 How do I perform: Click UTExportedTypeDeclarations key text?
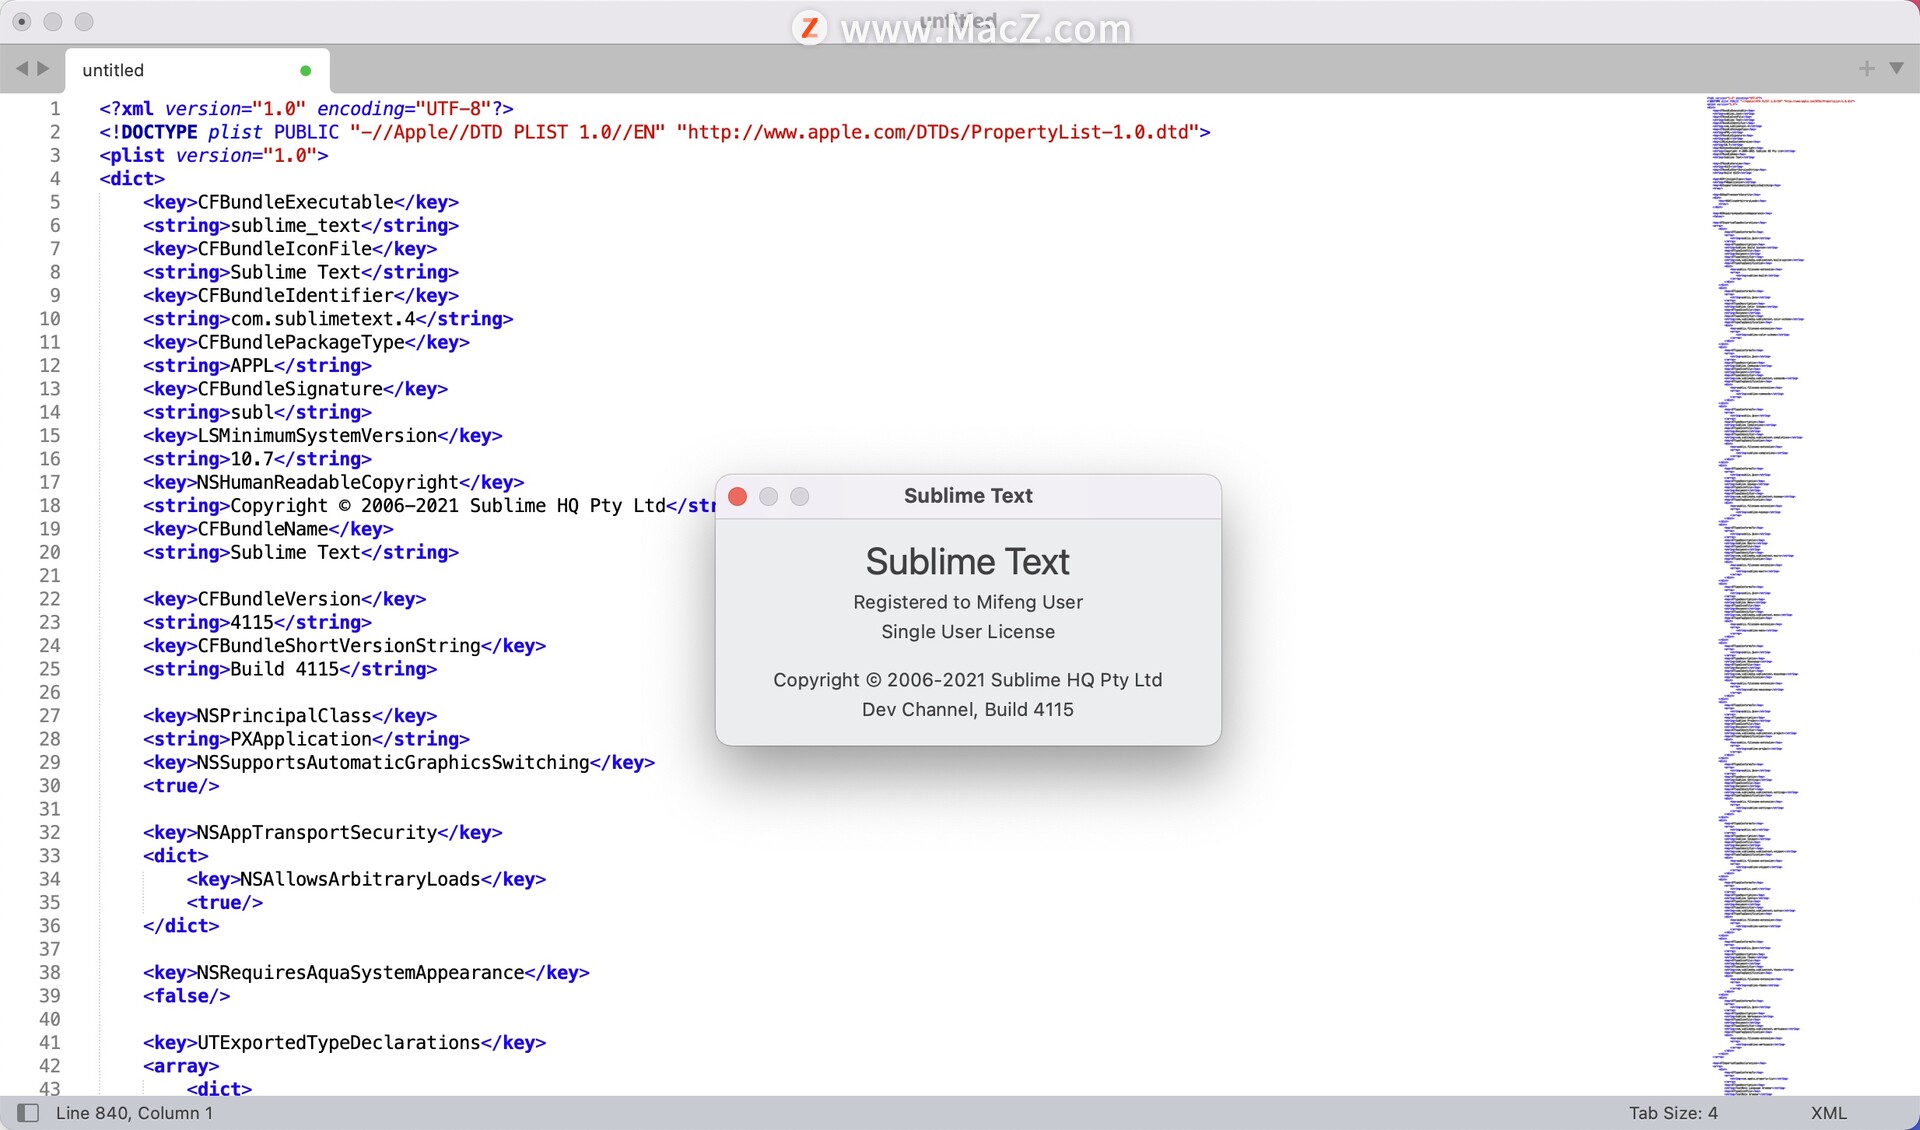click(339, 1042)
